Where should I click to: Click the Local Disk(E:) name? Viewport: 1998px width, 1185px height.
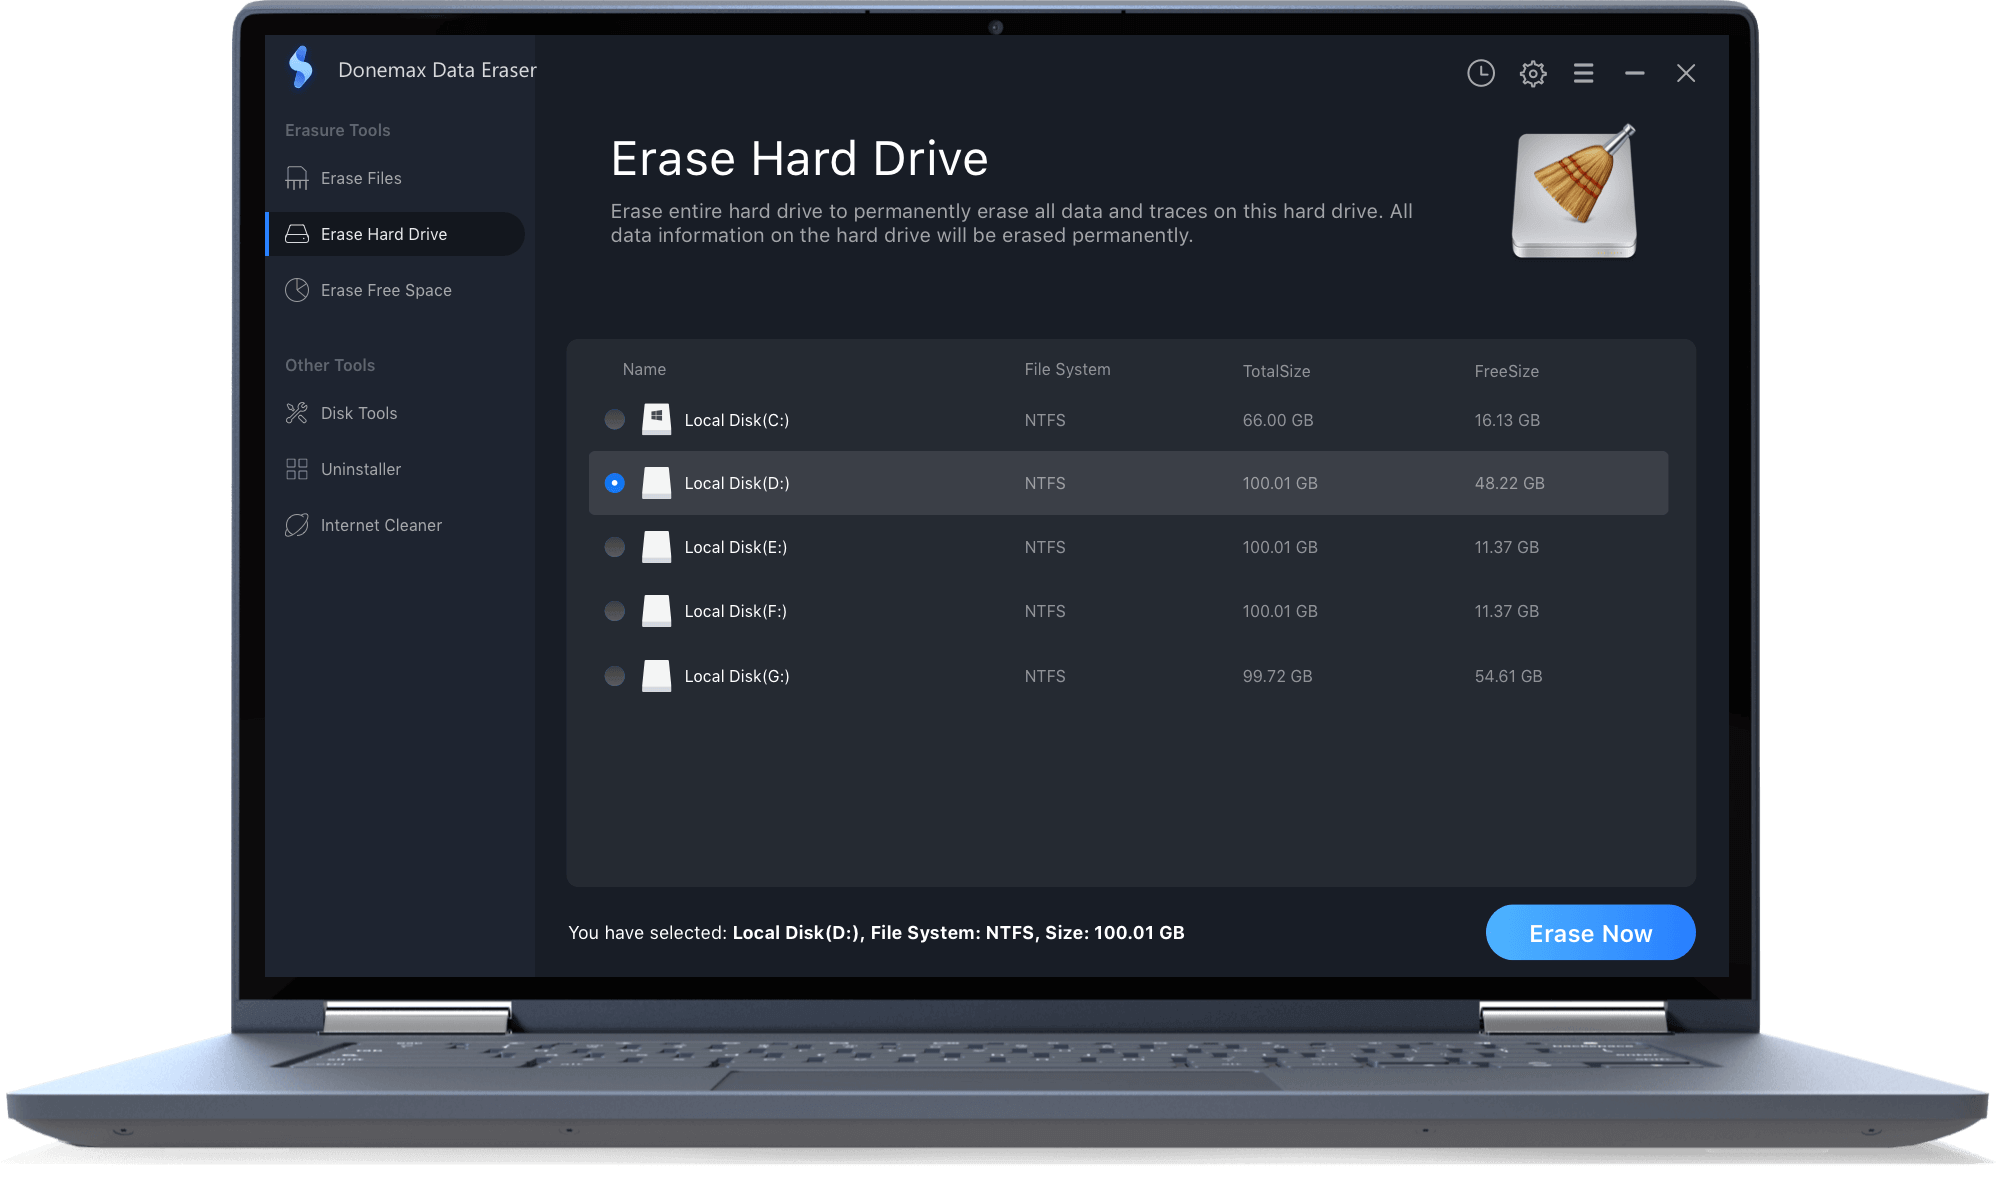coord(736,547)
